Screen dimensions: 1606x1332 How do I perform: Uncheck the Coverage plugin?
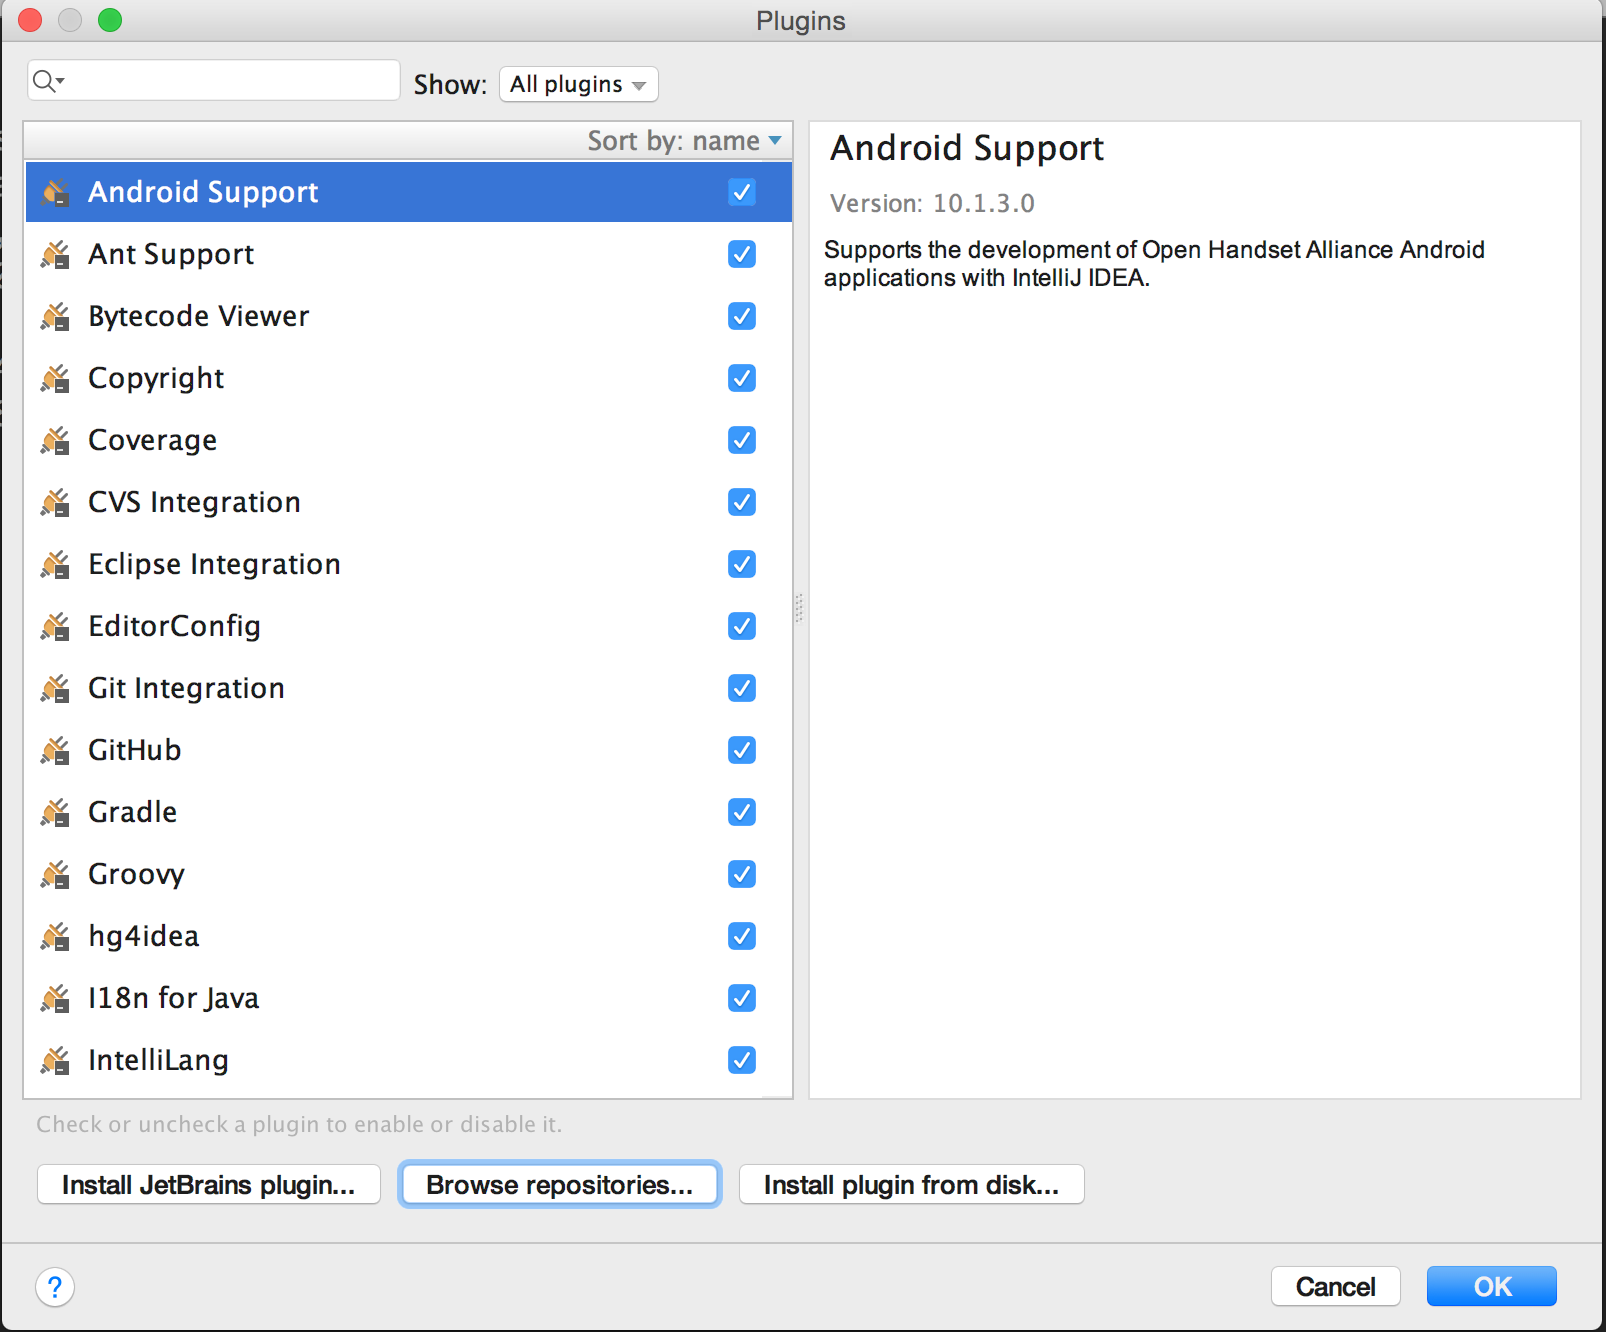(x=742, y=440)
